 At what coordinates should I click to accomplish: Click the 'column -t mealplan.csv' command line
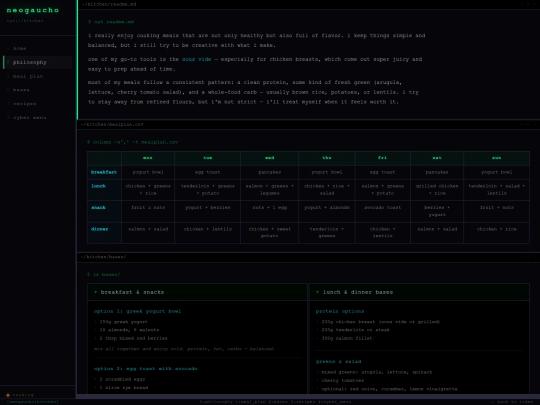(x=133, y=142)
